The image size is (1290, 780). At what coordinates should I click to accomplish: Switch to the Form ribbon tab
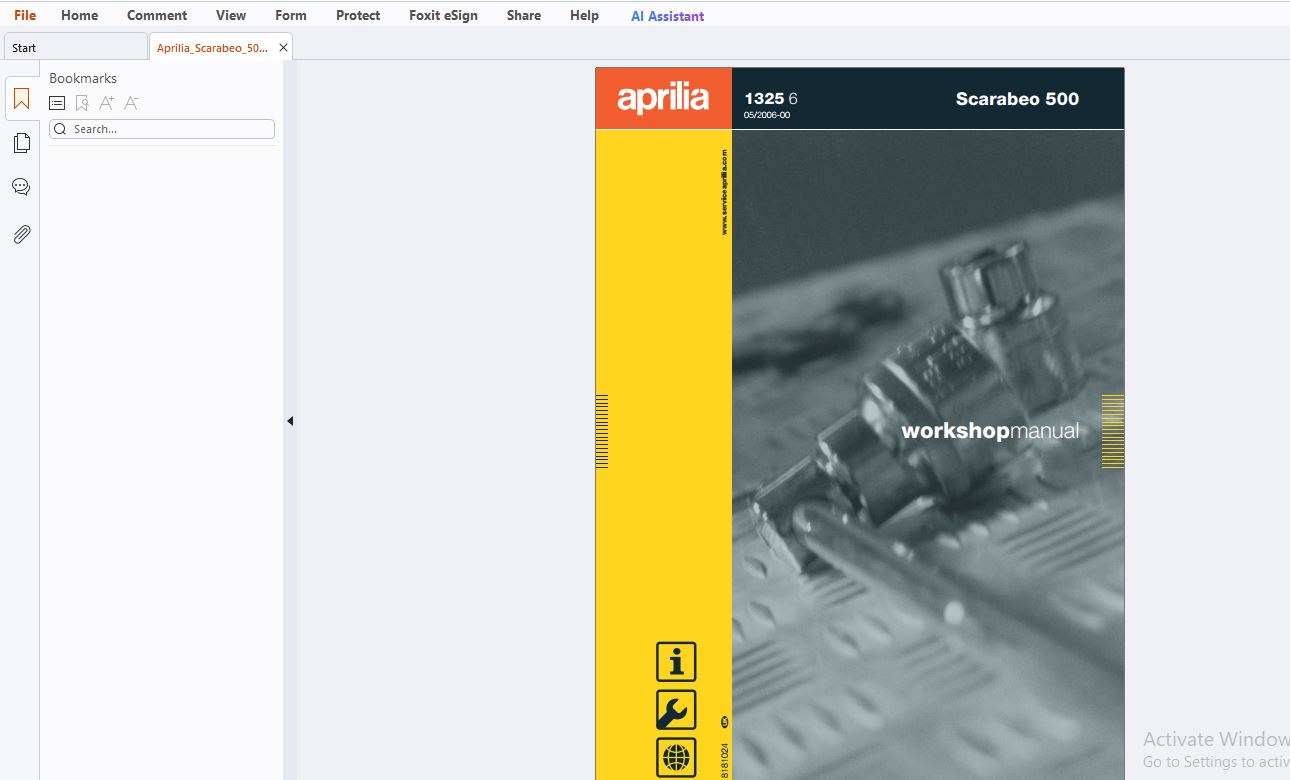(x=291, y=15)
